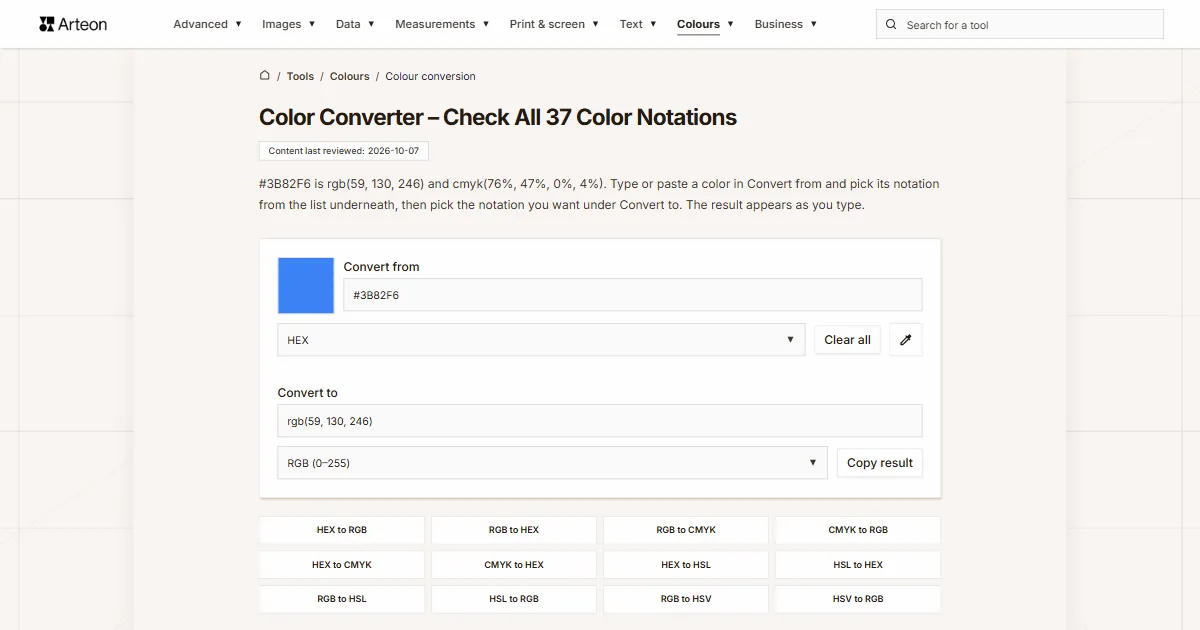Click the blue color swatch preview
The width and height of the screenshot is (1200, 630).
(306, 286)
